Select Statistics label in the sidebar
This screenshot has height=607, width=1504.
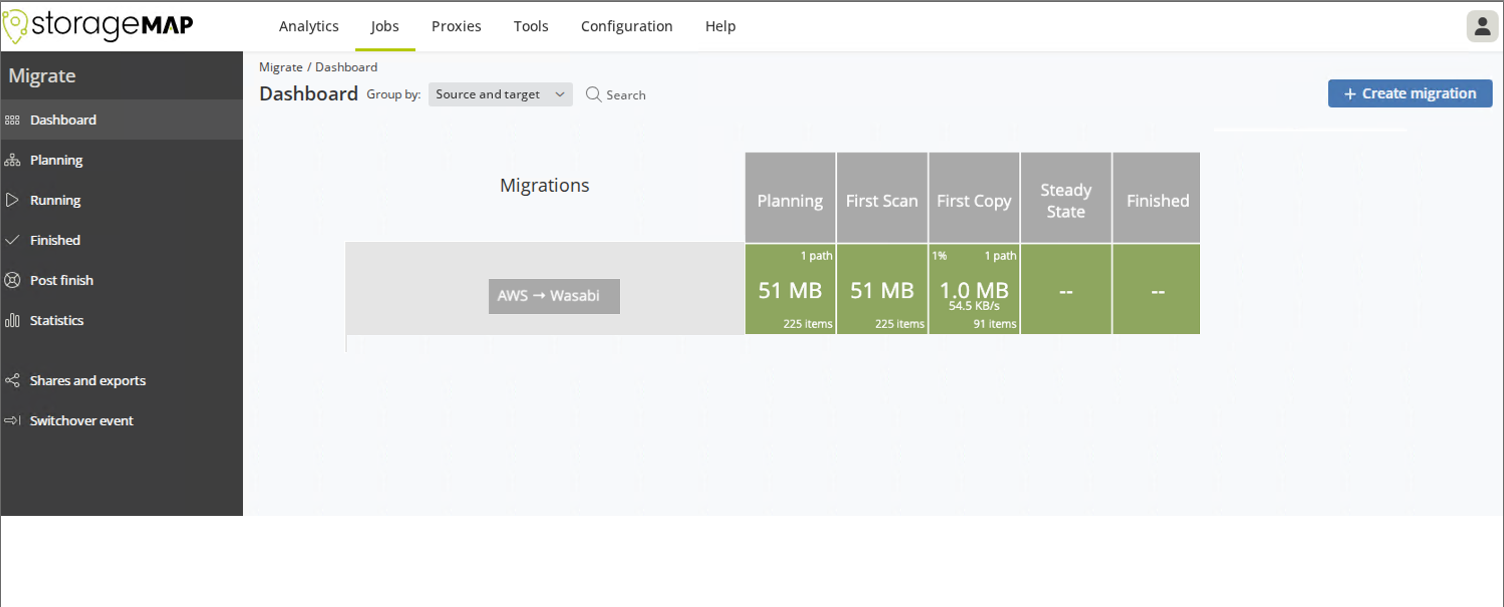pos(57,320)
